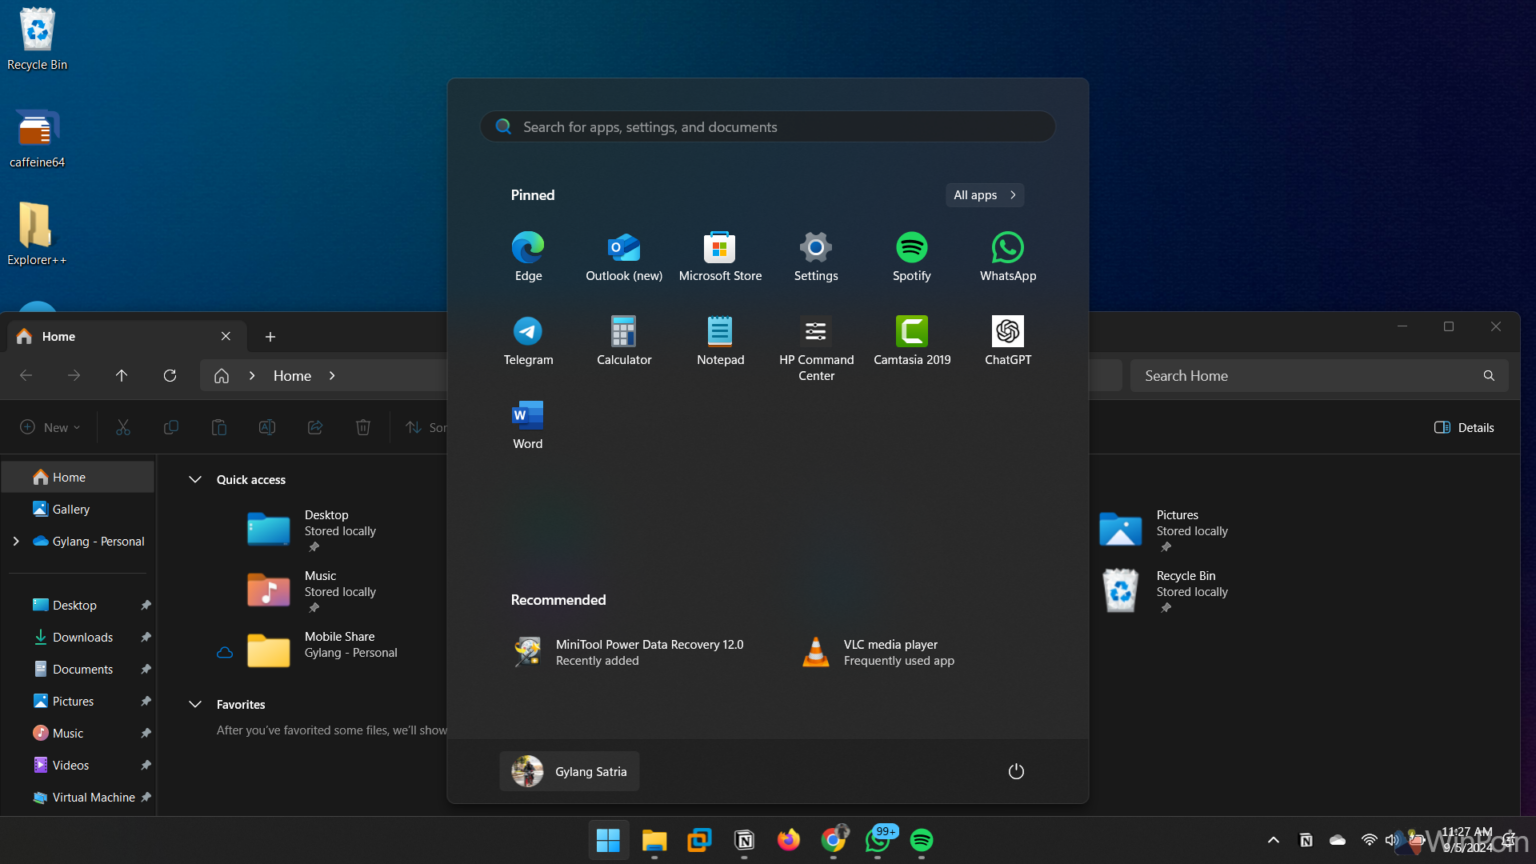Open the New menu in File Explorer

(x=49, y=427)
